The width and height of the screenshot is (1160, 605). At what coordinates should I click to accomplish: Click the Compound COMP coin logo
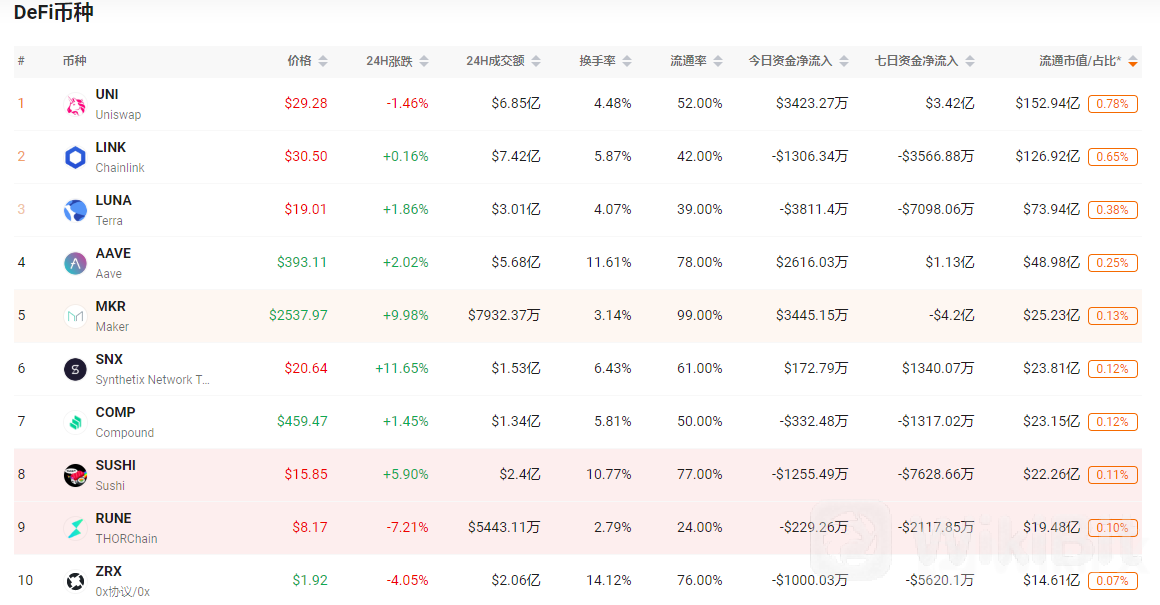pos(75,422)
